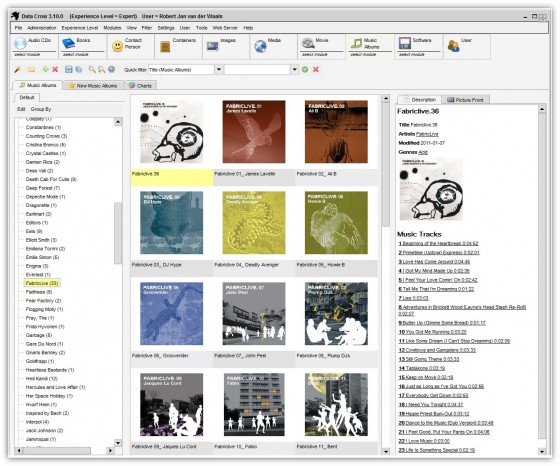Click the second magnifier find icon
The height and width of the screenshot is (466, 560).
click(x=101, y=69)
